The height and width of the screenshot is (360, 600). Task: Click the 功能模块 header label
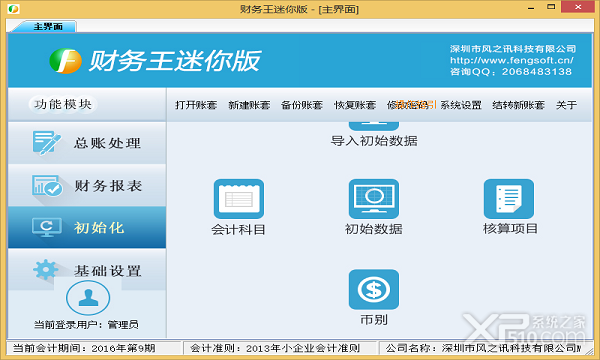tap(63, 104)
